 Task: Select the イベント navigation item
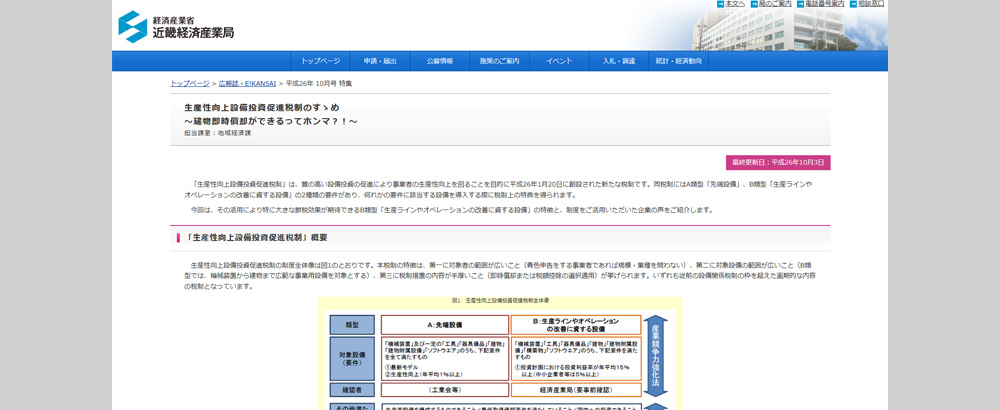559,61
